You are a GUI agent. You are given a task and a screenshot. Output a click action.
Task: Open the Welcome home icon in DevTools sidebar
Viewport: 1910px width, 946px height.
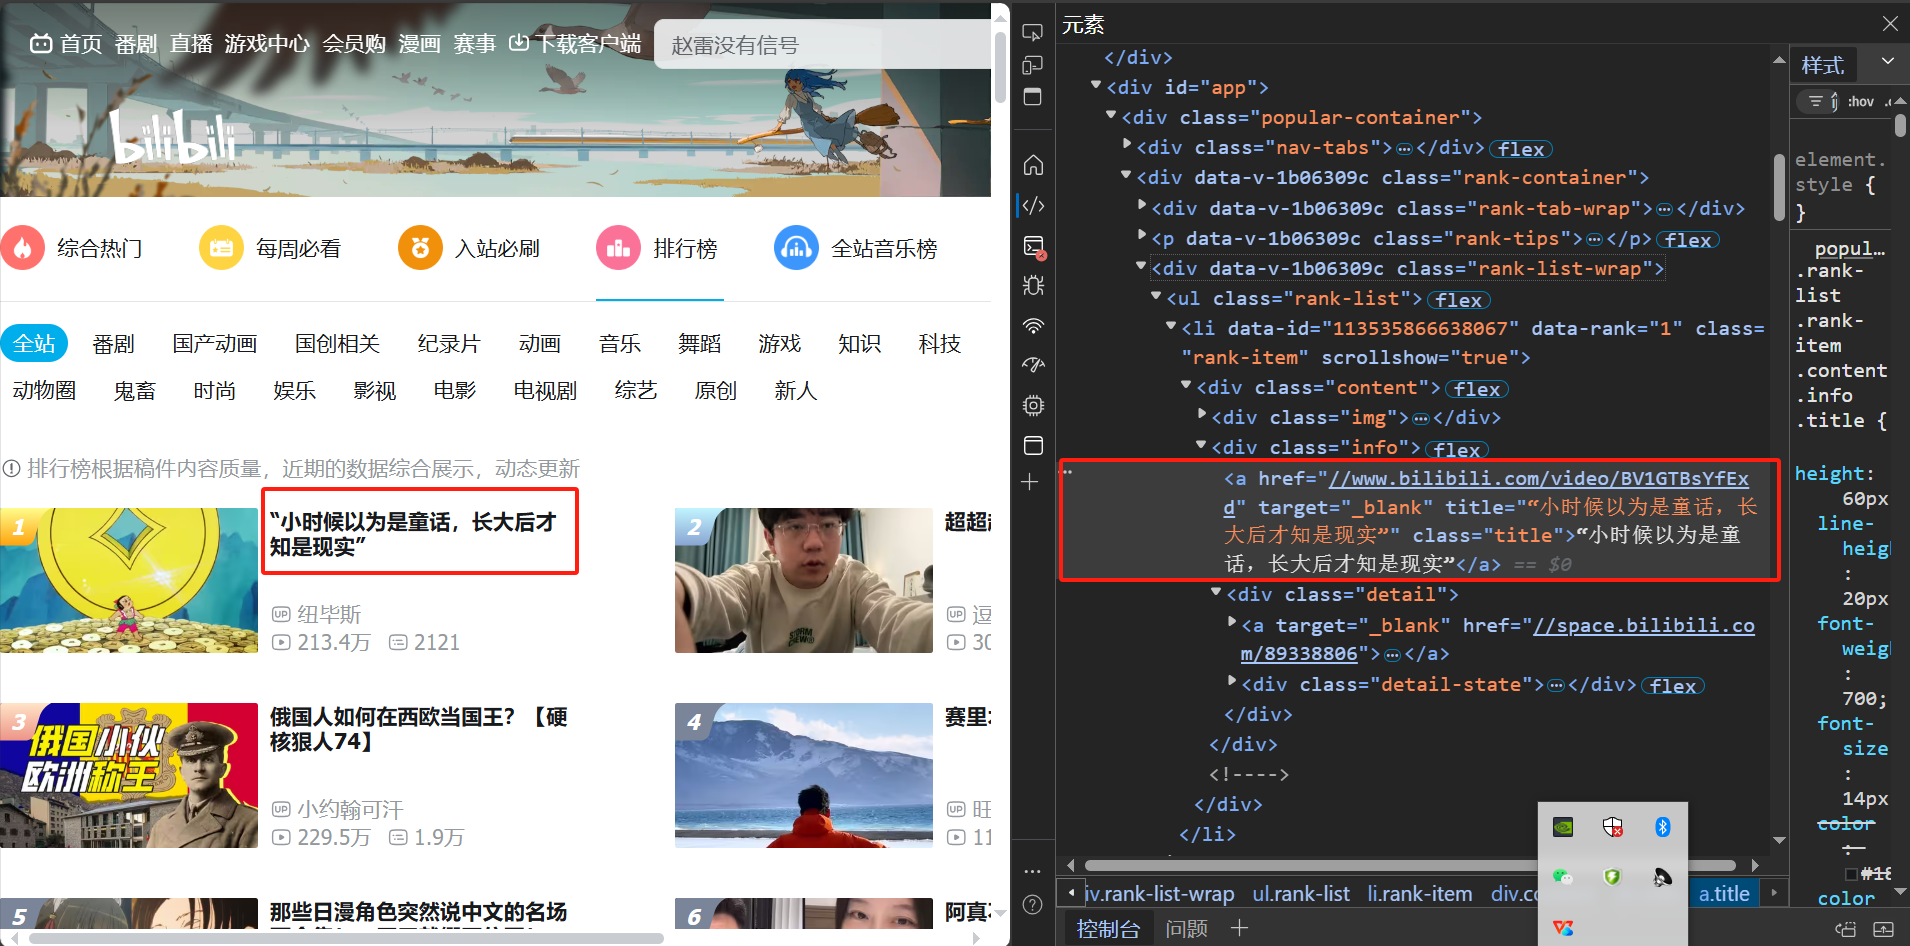(x=1033, y=165)
